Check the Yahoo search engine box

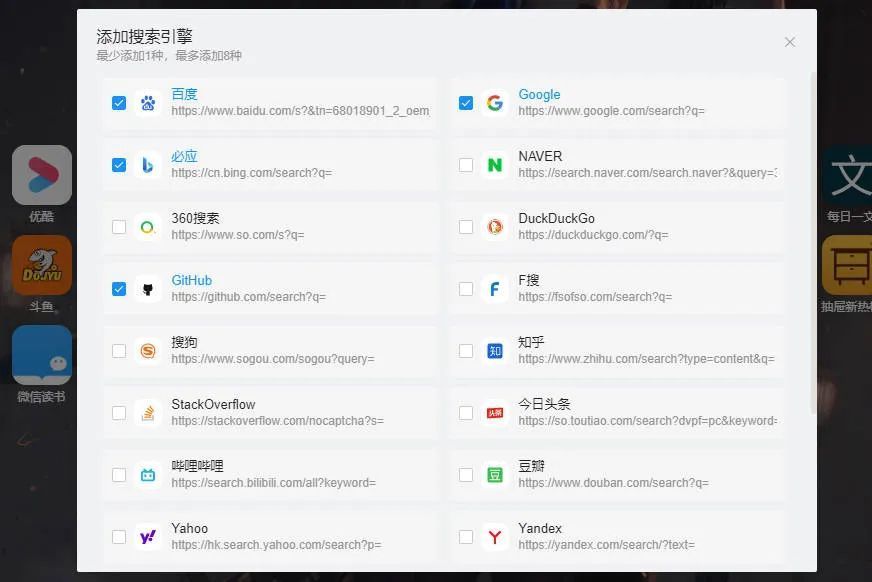coord(119,537)
